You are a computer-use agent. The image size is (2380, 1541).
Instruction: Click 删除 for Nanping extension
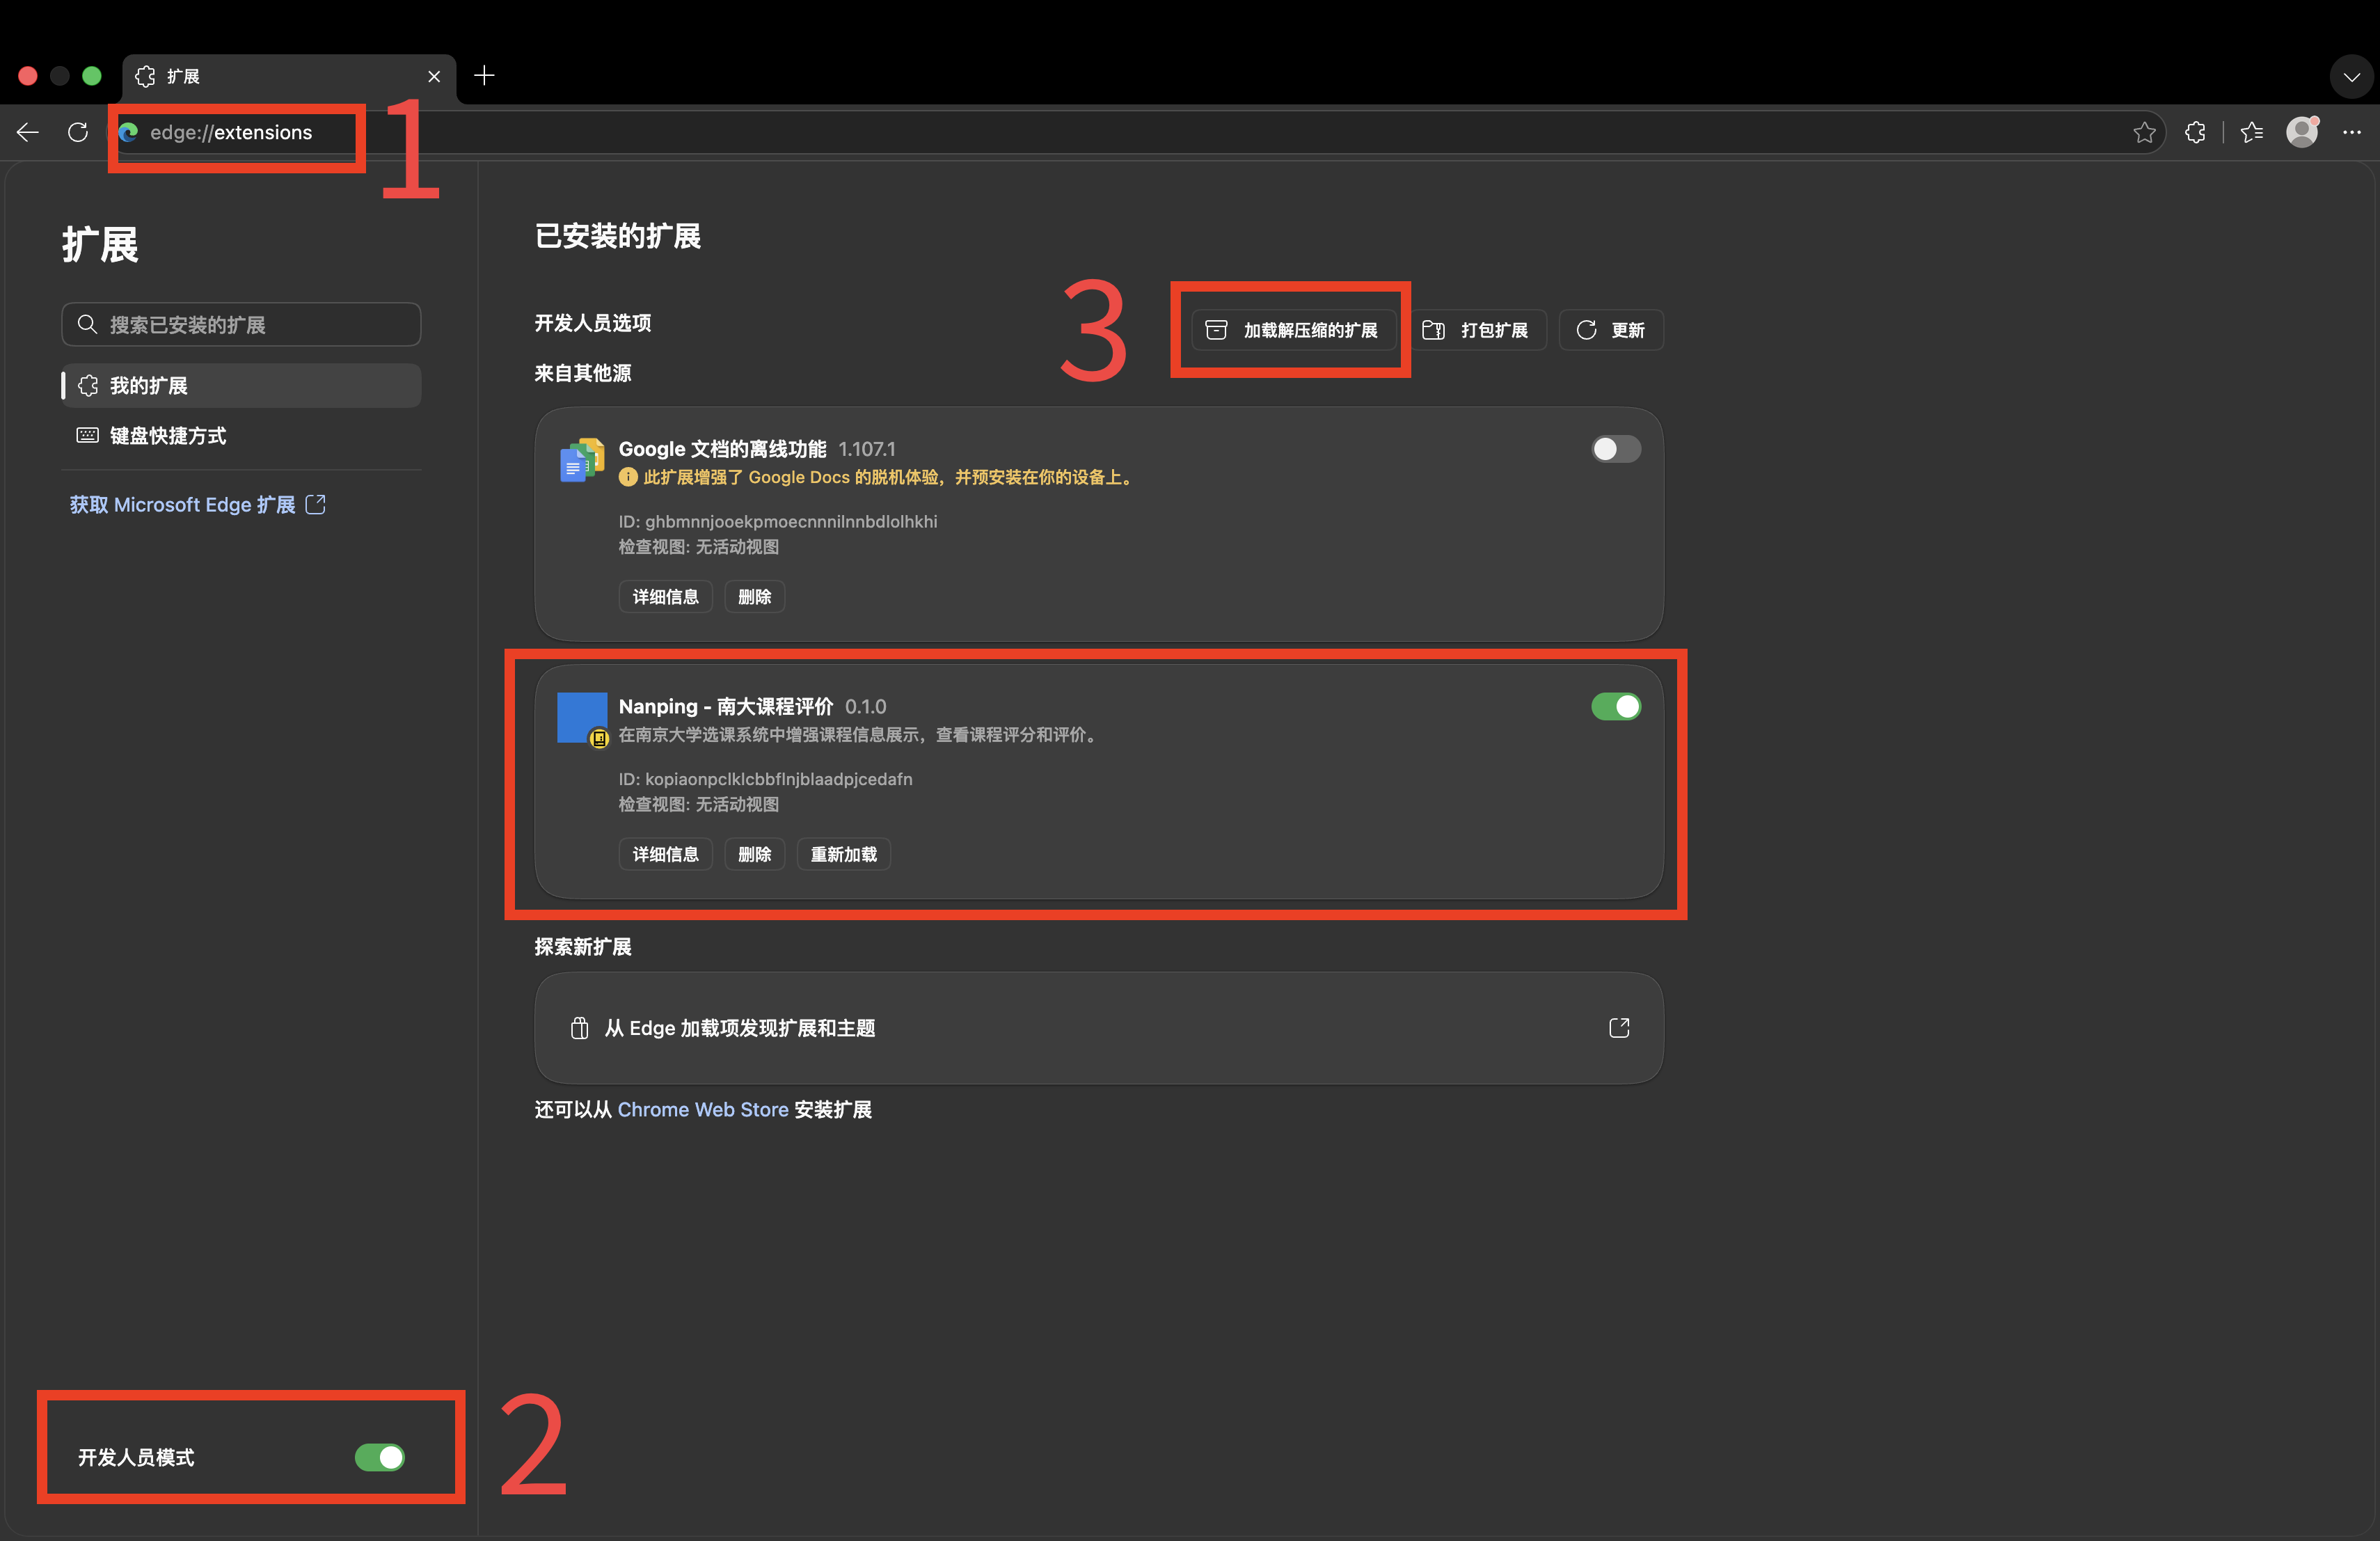(x=754, y=854)
